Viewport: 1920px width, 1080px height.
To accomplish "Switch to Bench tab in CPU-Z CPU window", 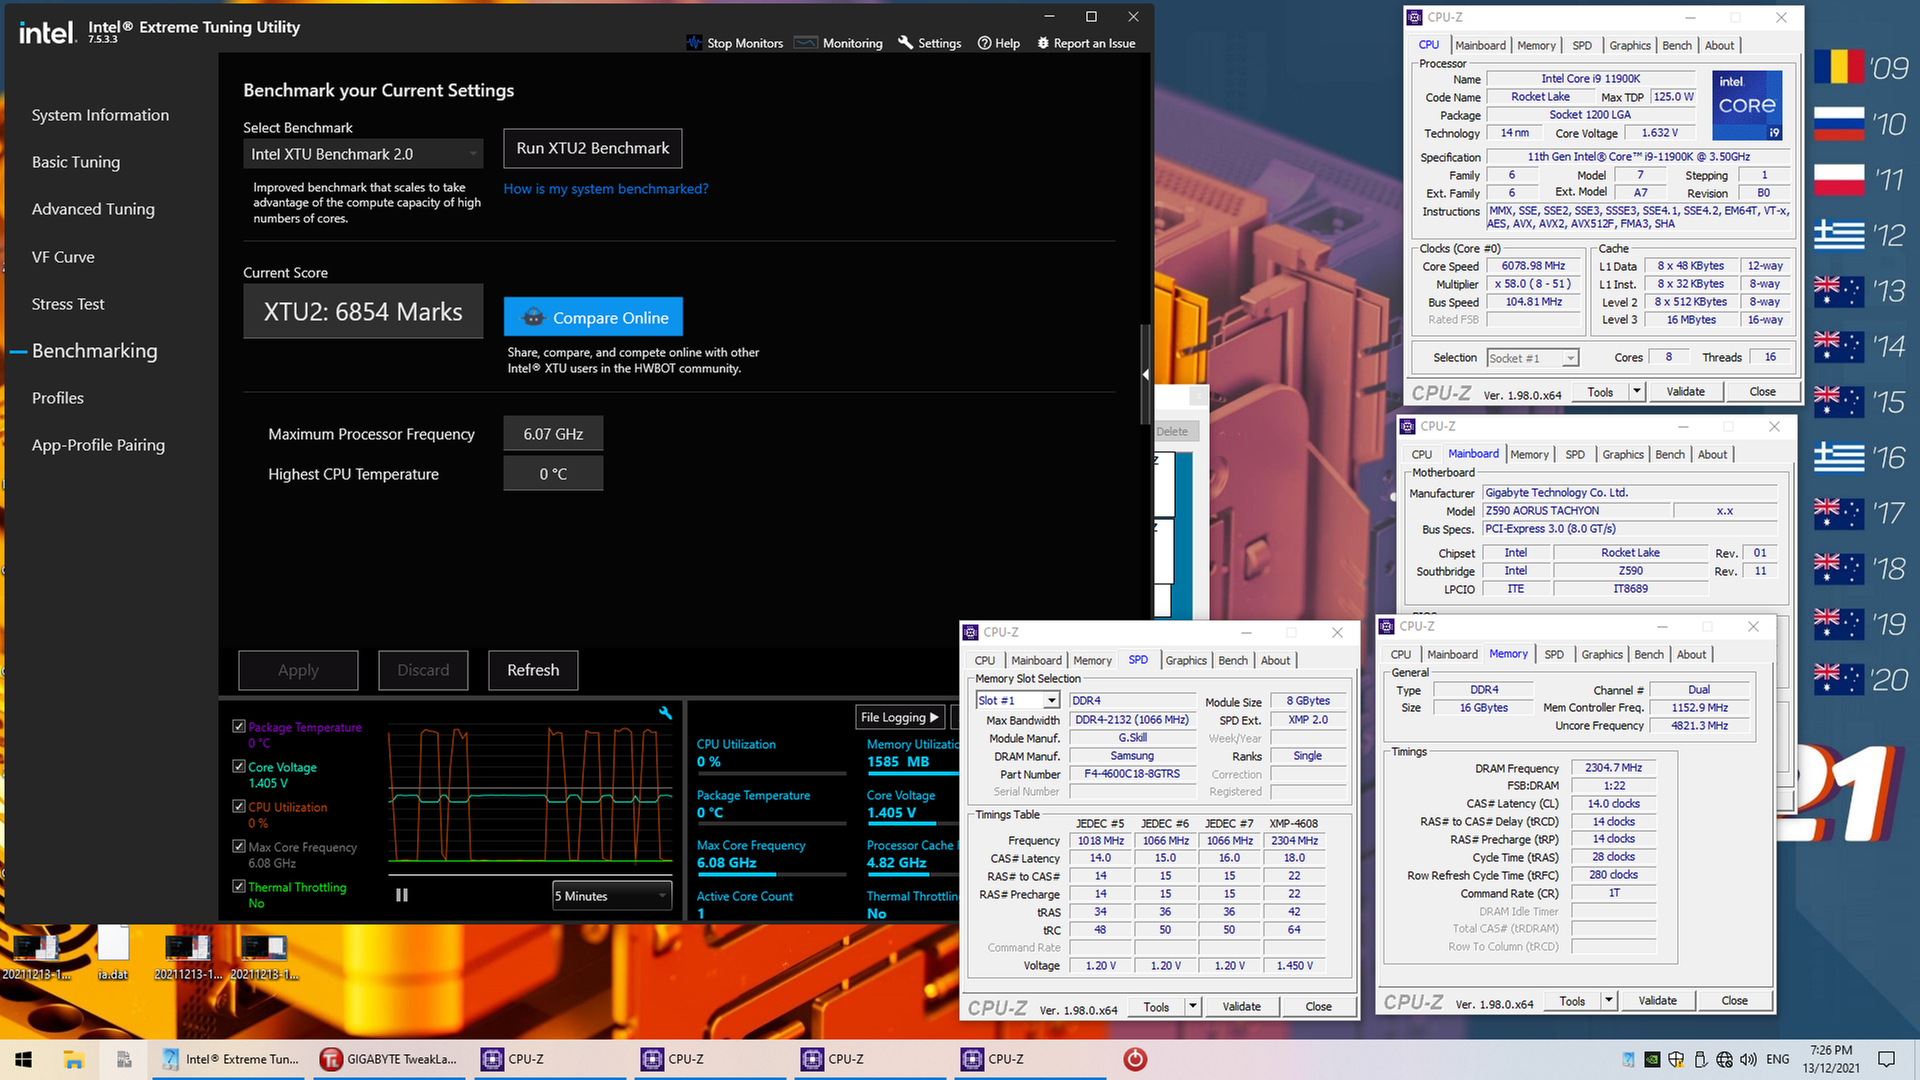I will click(x=1677, y=45).
